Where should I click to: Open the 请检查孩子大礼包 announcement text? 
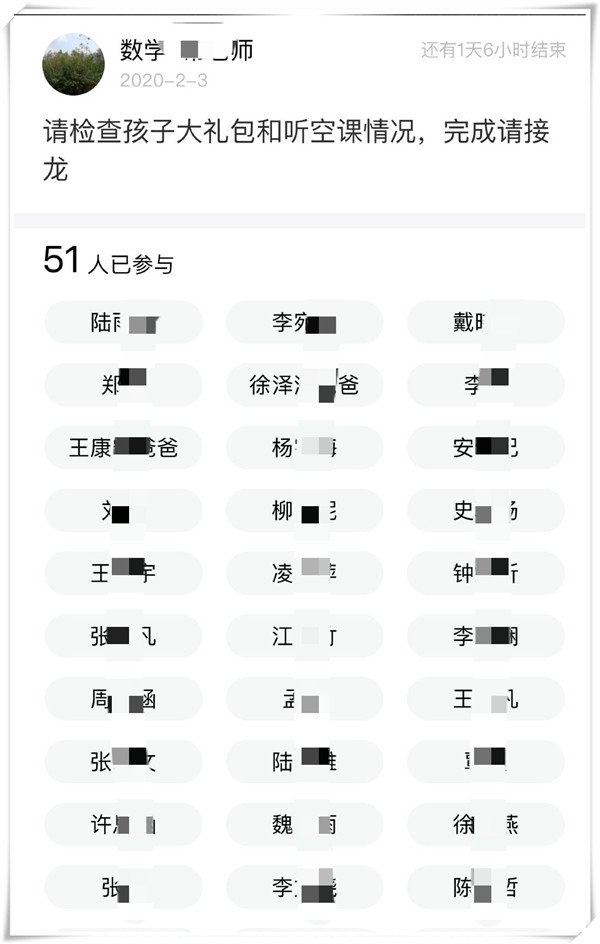[296, 151]
